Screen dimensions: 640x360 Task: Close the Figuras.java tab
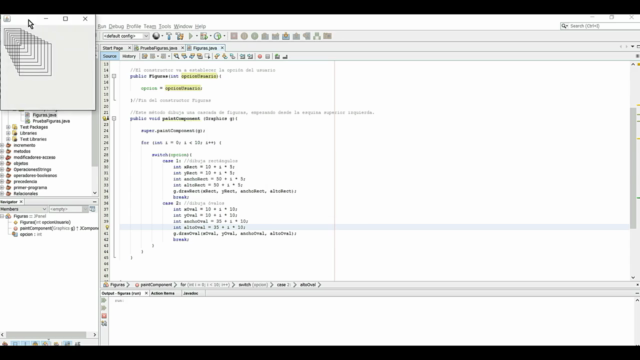222,48
